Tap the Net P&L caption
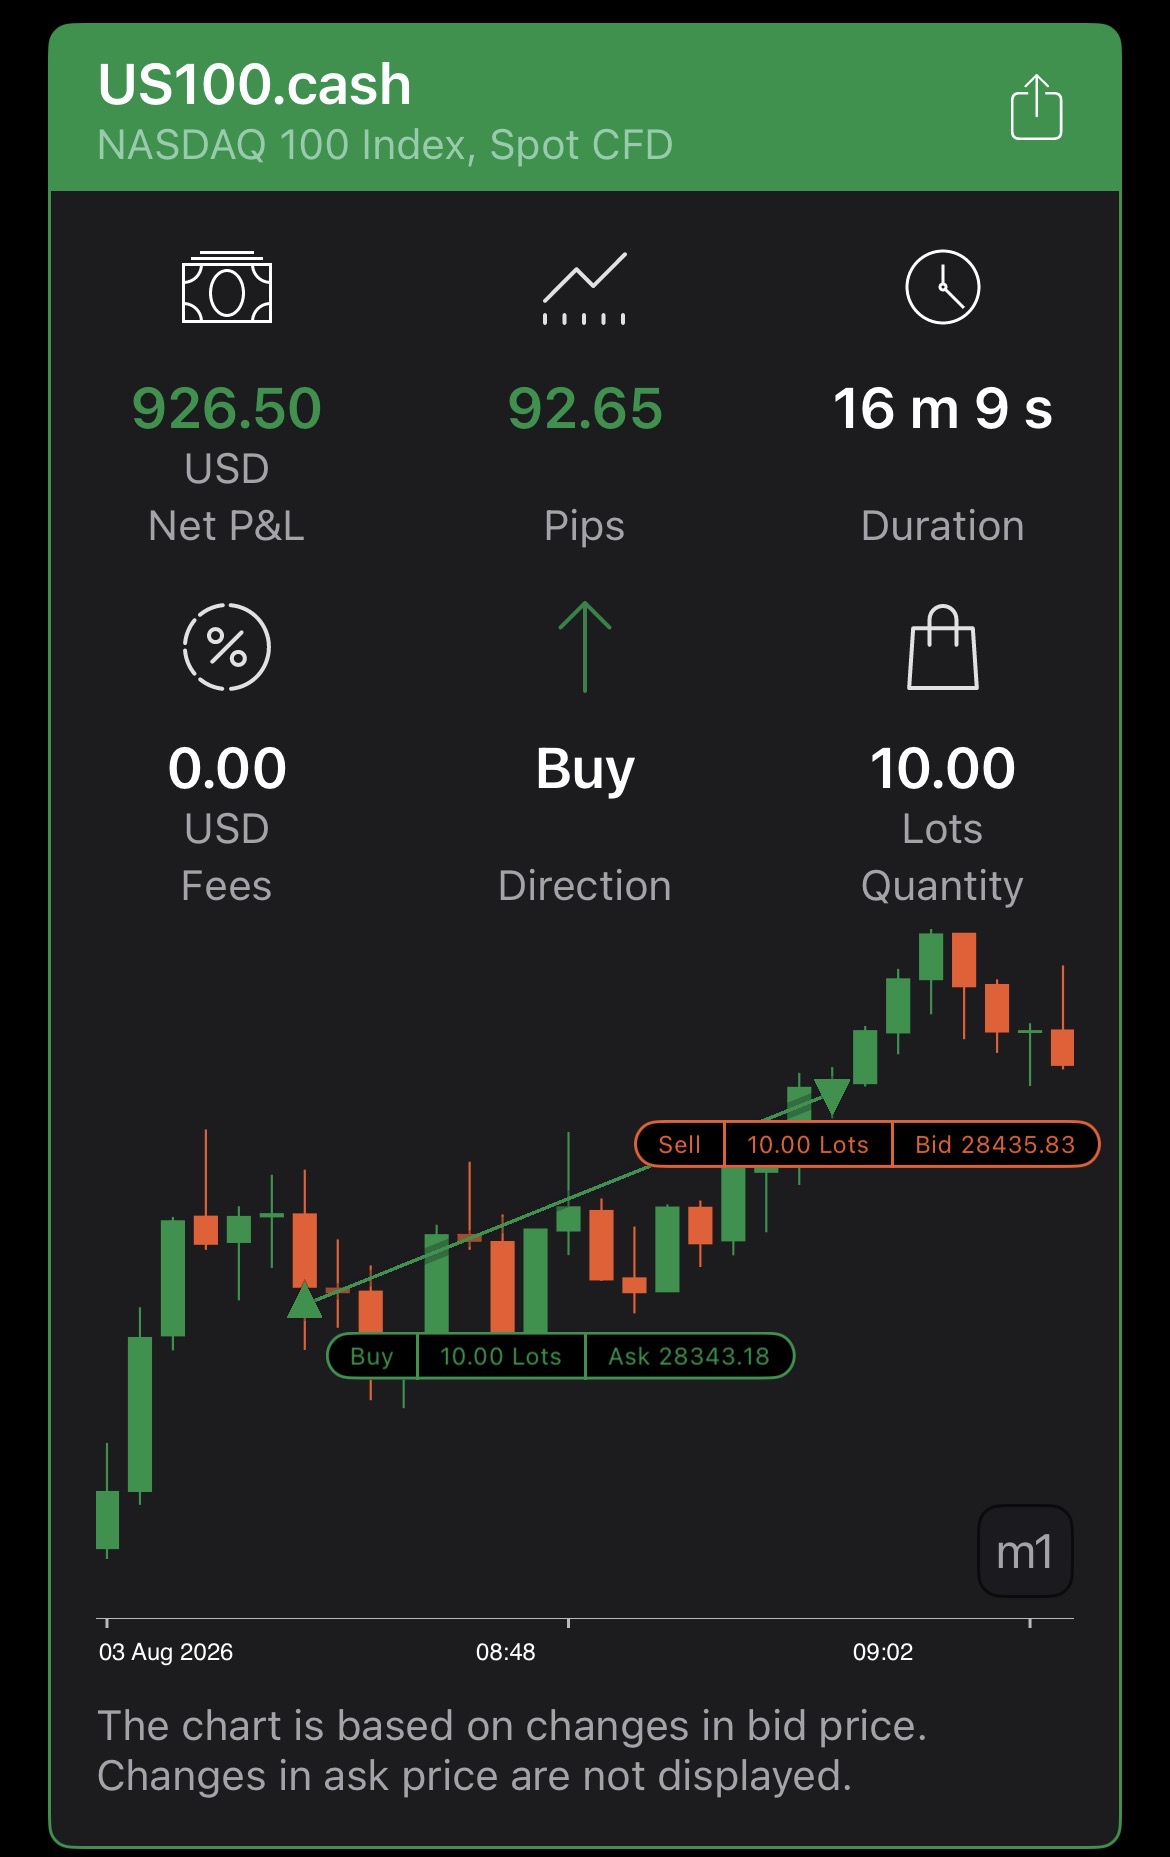1170x1857 pixels. (227, 526)
